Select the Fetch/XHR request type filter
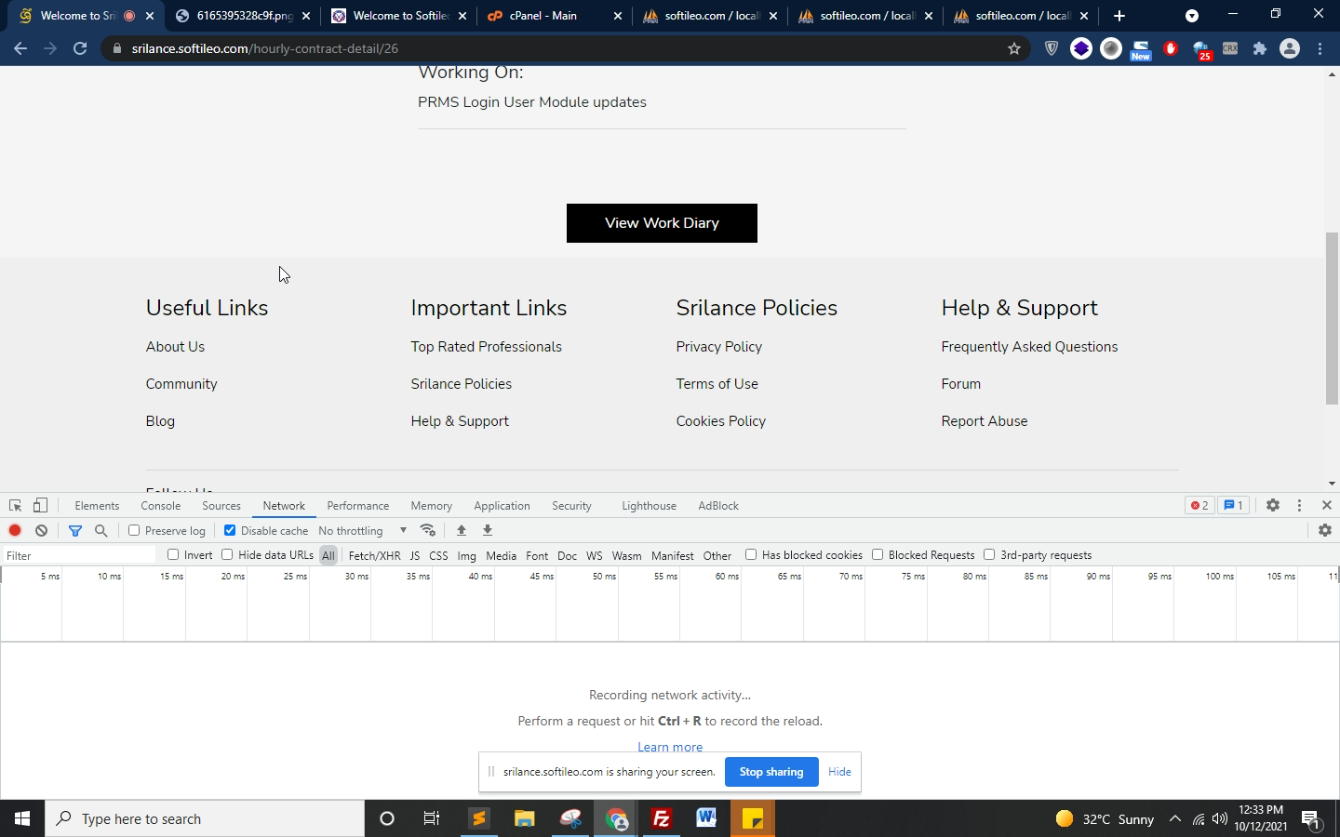This screenshot has width=1340, height=837. pyautogui.click(x=374, y=556)
